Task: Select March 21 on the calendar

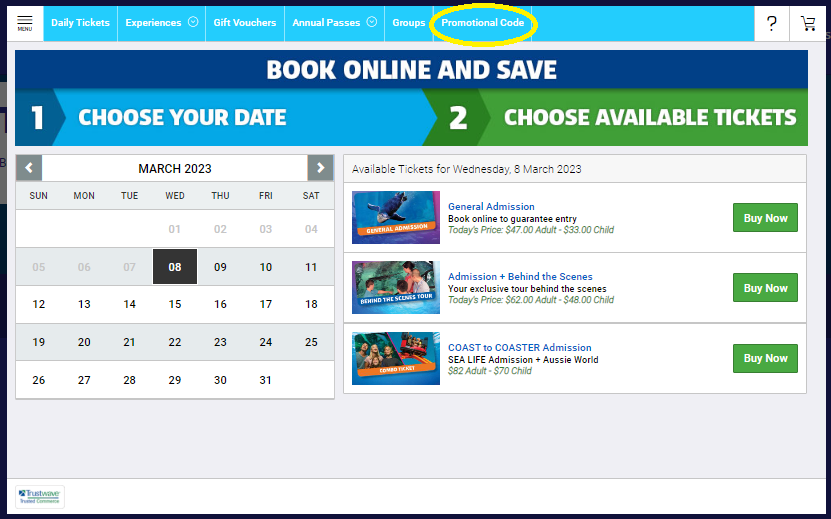Action: pos(129,342)
